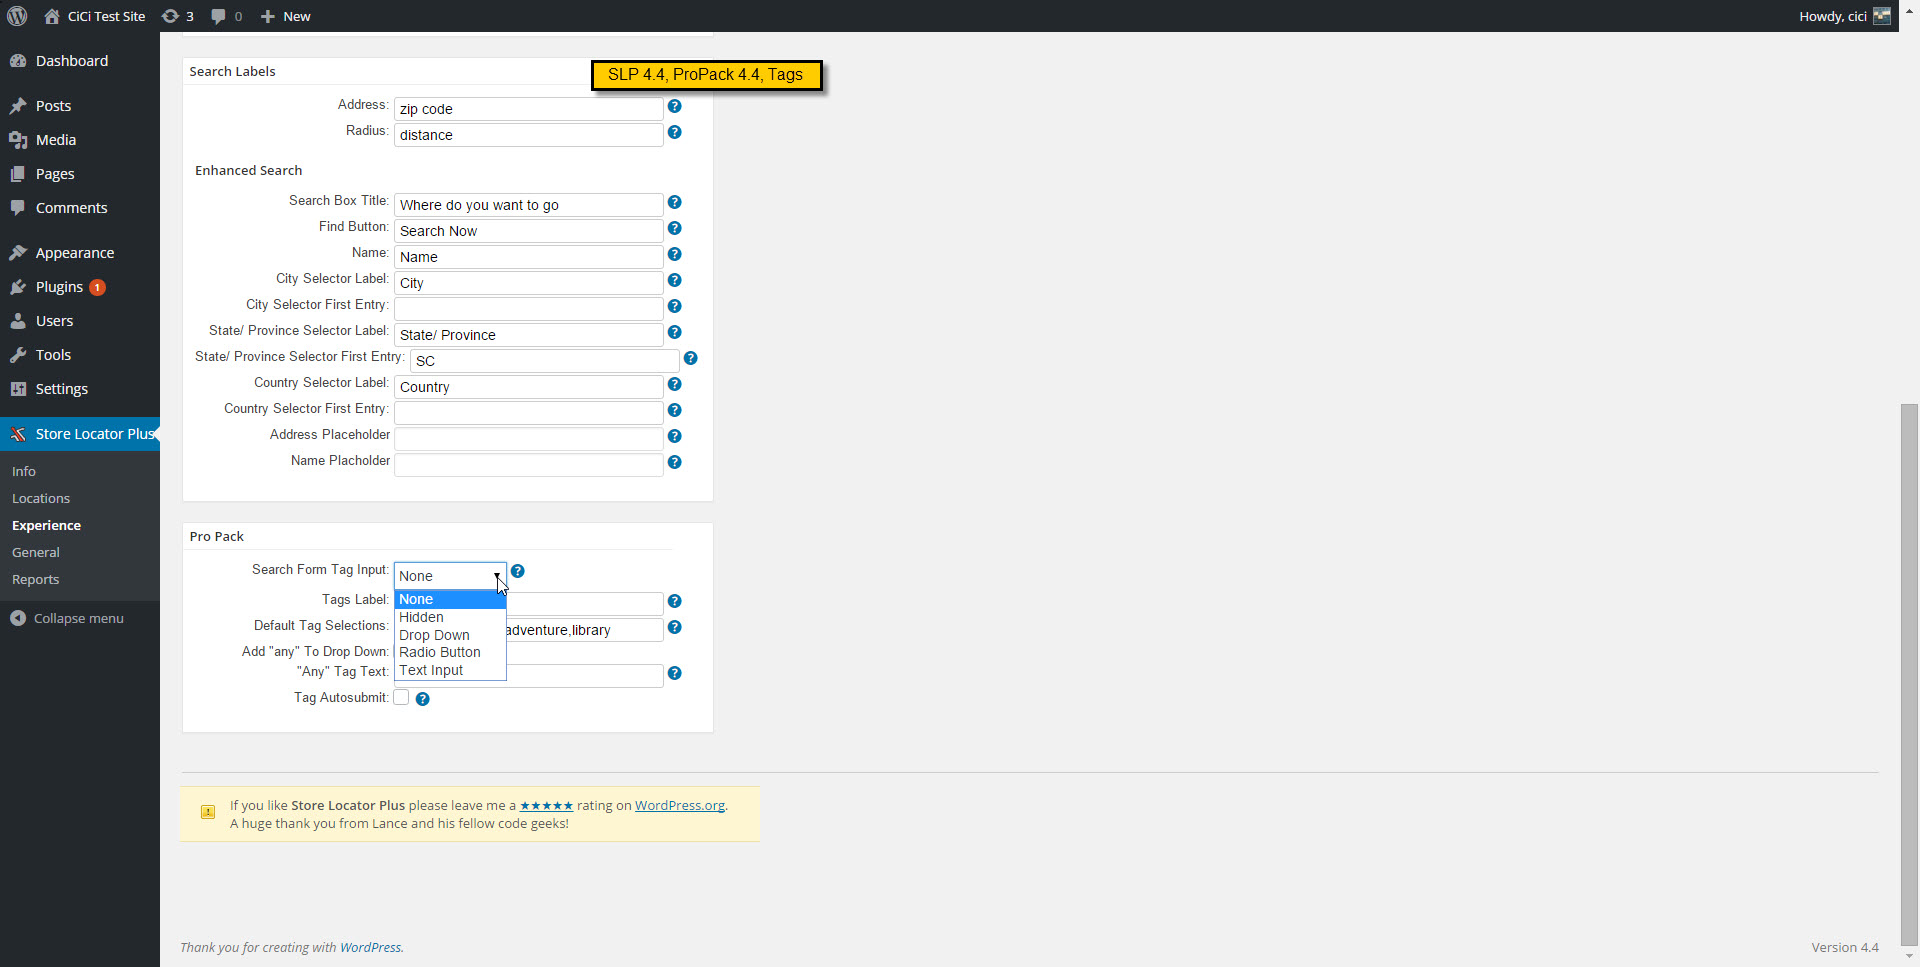The height and width of the screenshot is (967, 1920).
Task: Click the Search Form Tag Input dropdown
Action: pos(450,576)
